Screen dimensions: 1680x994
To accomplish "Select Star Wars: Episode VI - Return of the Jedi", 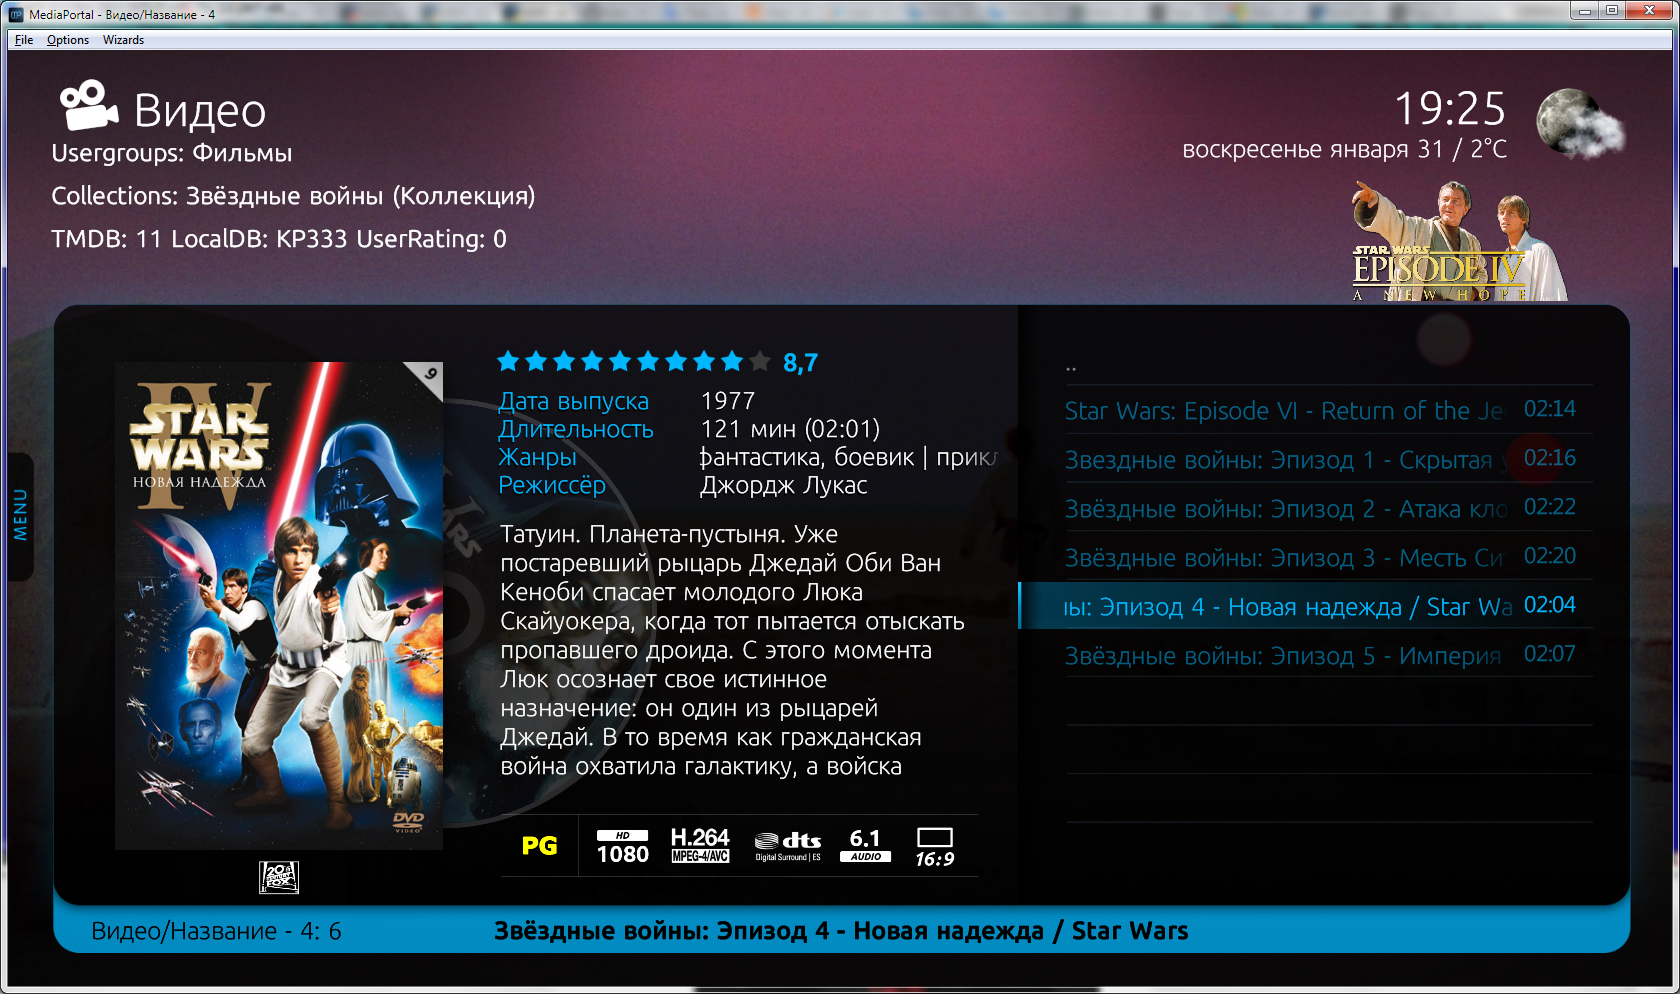I will pyautogui.click(x=1329, y=410).
